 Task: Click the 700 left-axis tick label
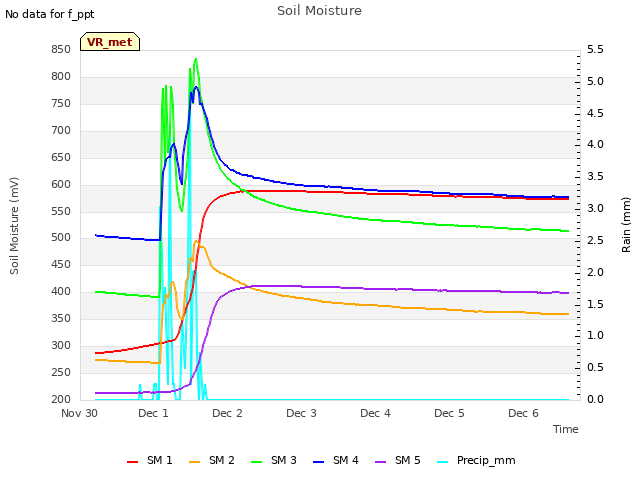[x=61, y=131]
